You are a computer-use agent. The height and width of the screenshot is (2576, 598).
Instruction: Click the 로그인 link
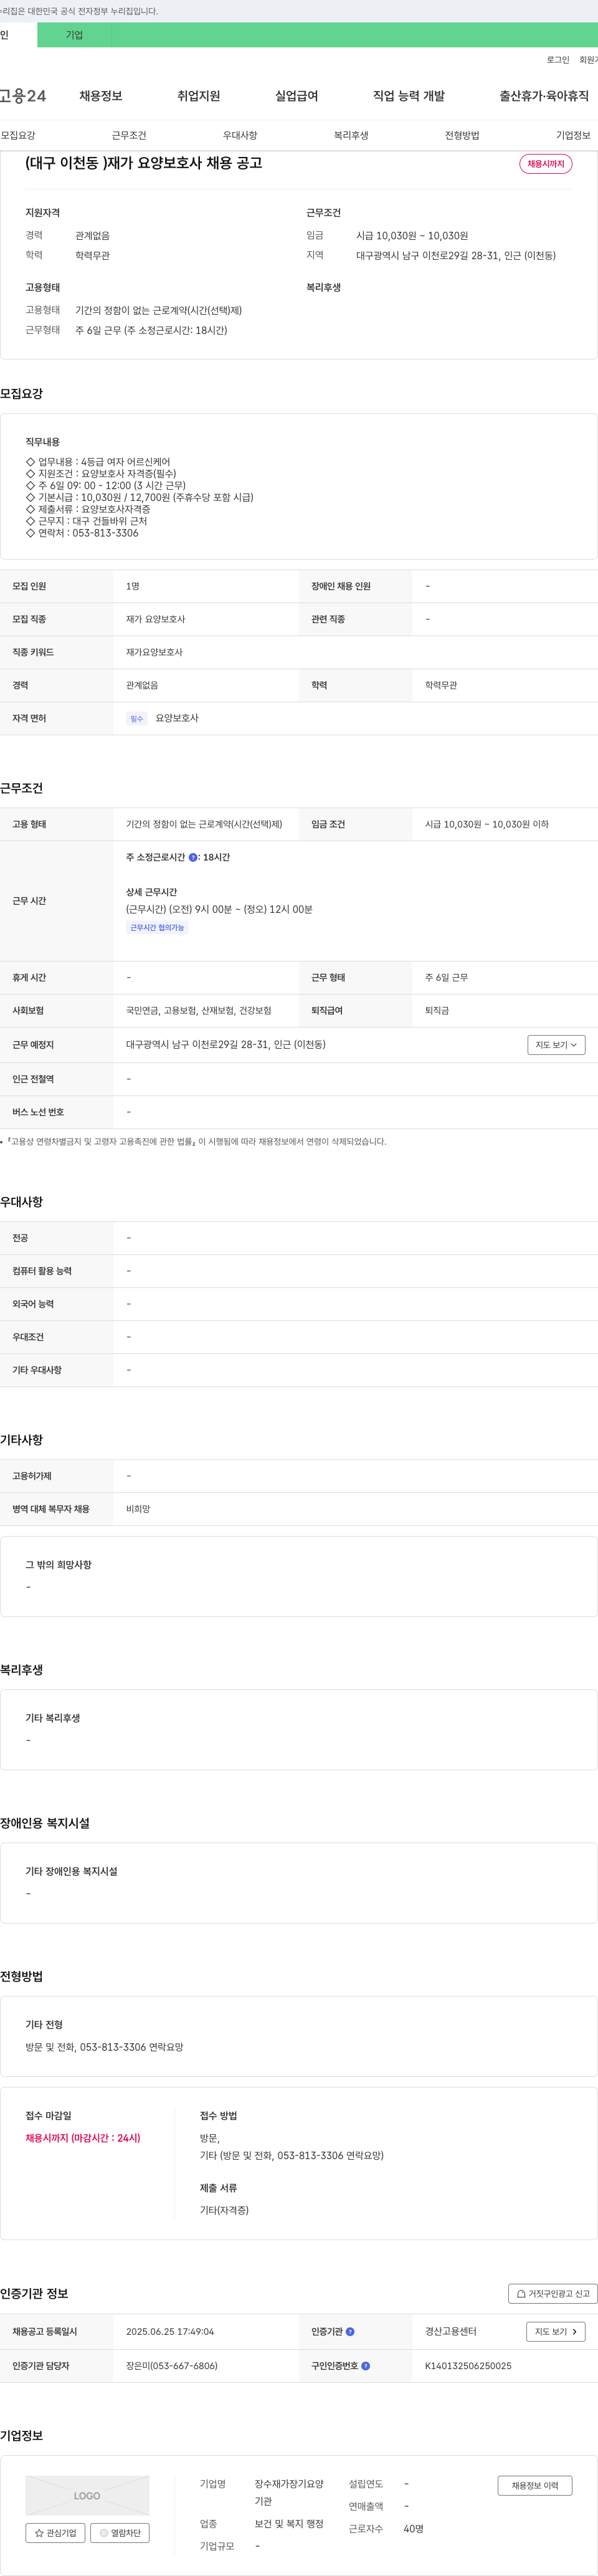pos(558,60)
